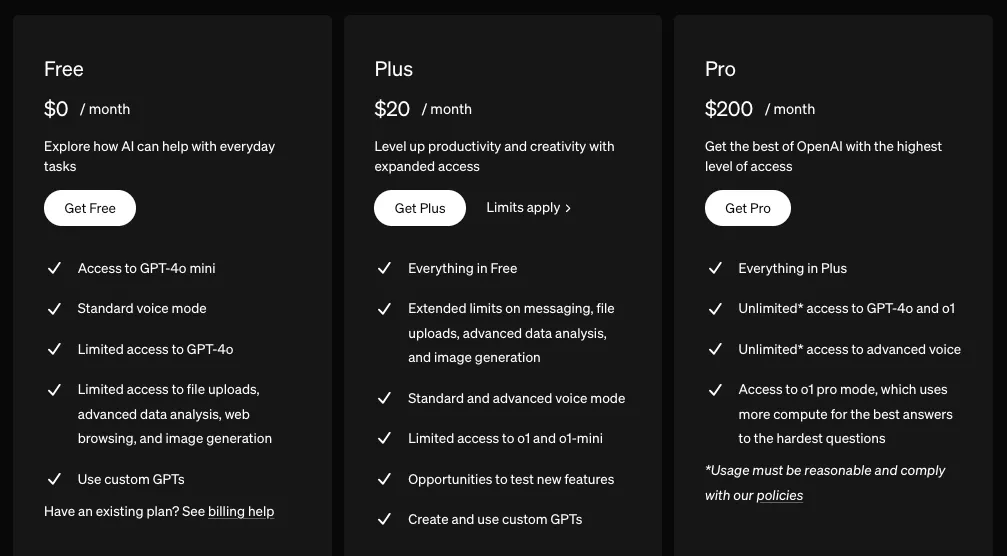Viewport: 1007px width, 556px height.
Task: Click checkmark beside Everything in Plus
Action: point(715,268)
